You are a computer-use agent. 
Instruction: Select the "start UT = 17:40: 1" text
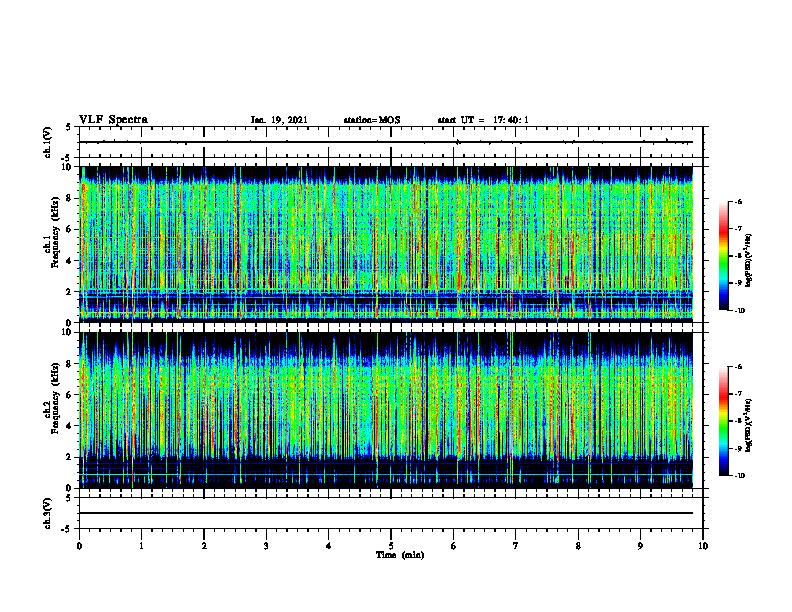click(x=483, y=120)
